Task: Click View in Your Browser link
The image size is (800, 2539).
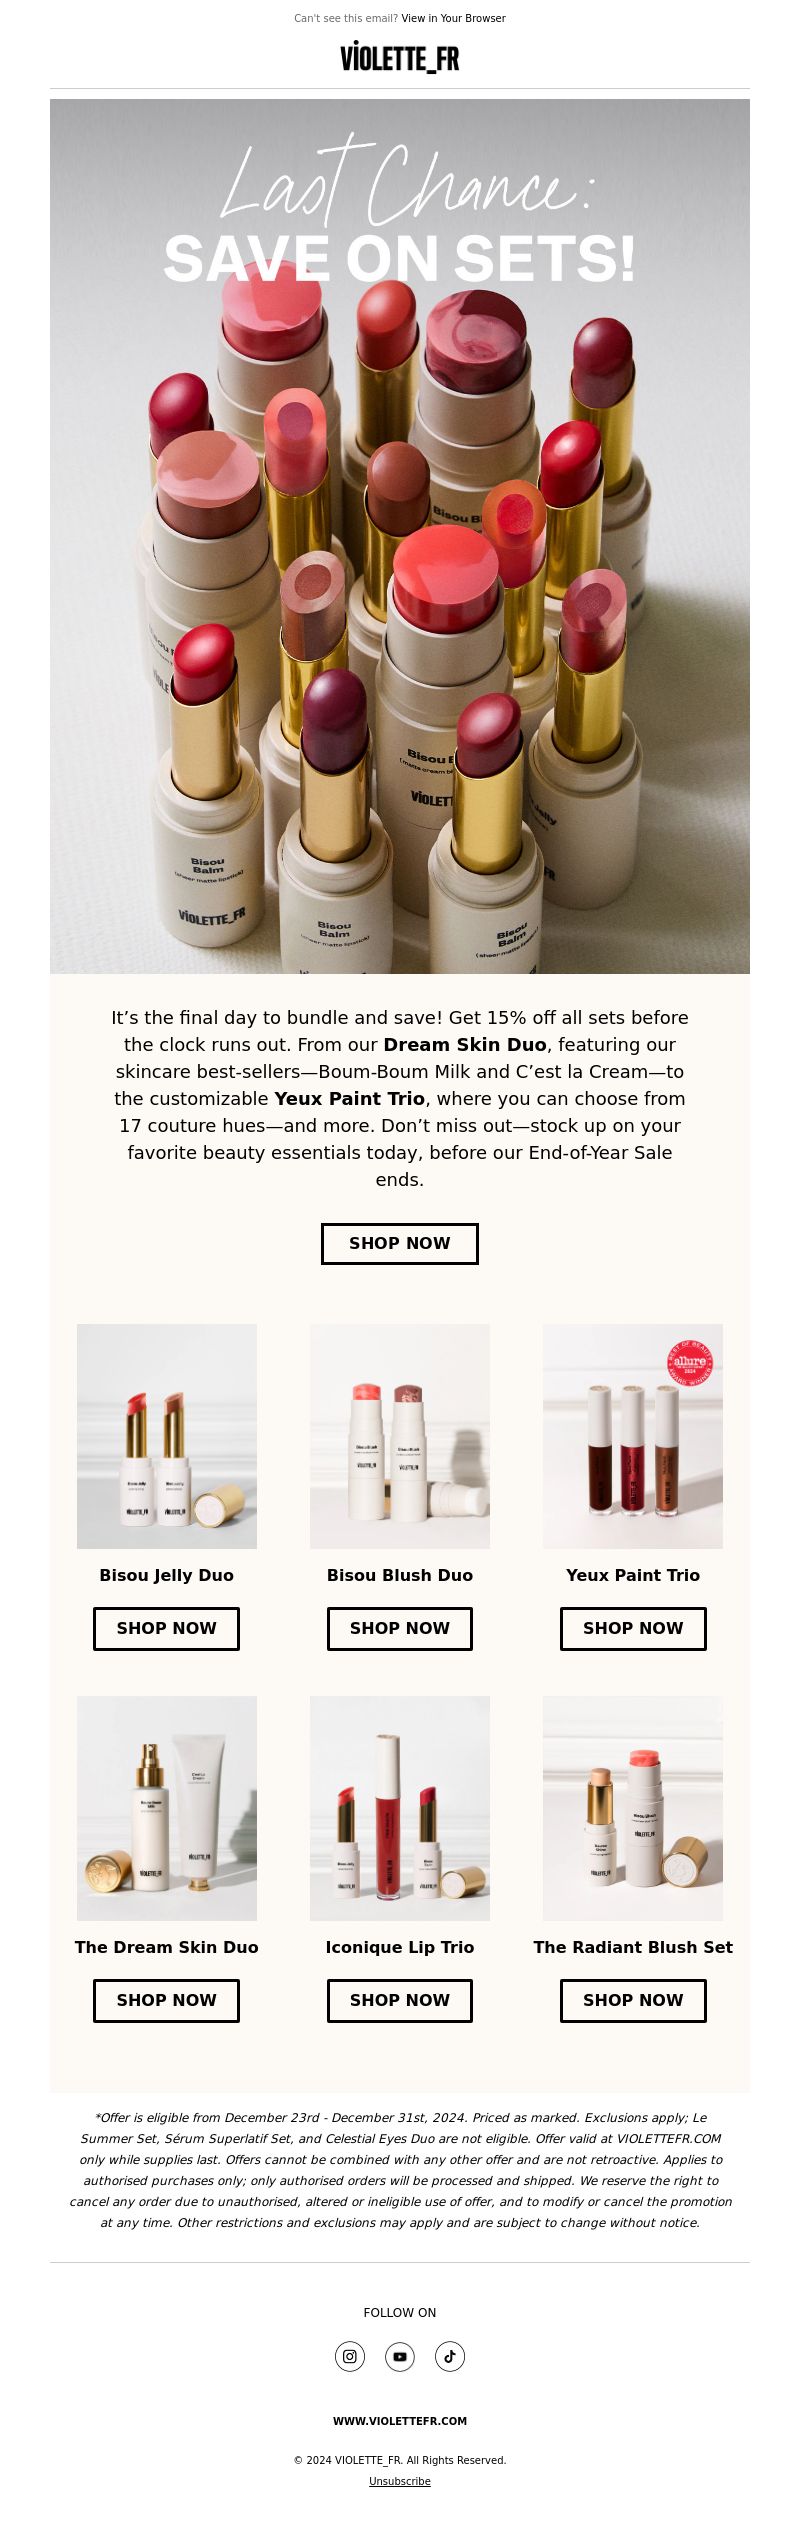Action: pyautogui.click(x=453, y=18)
